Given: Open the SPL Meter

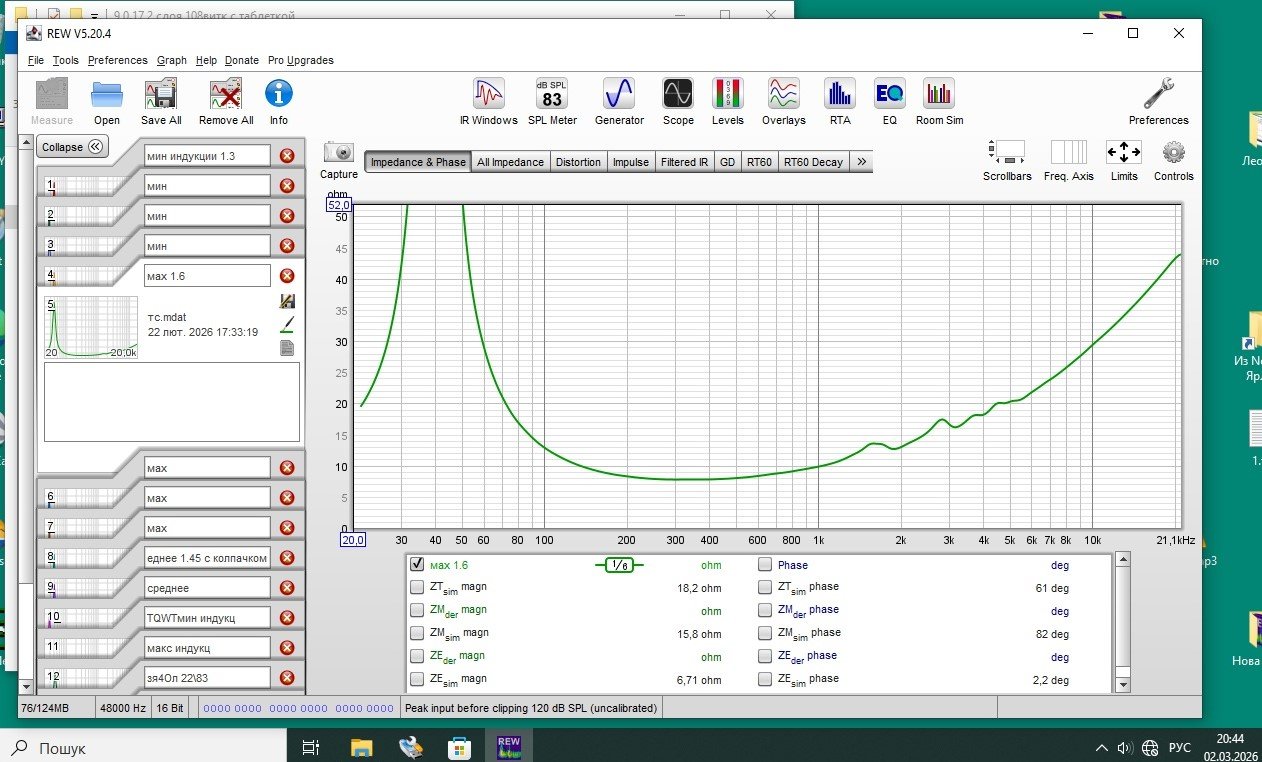Looking at the screenshot, I should 552,102.
